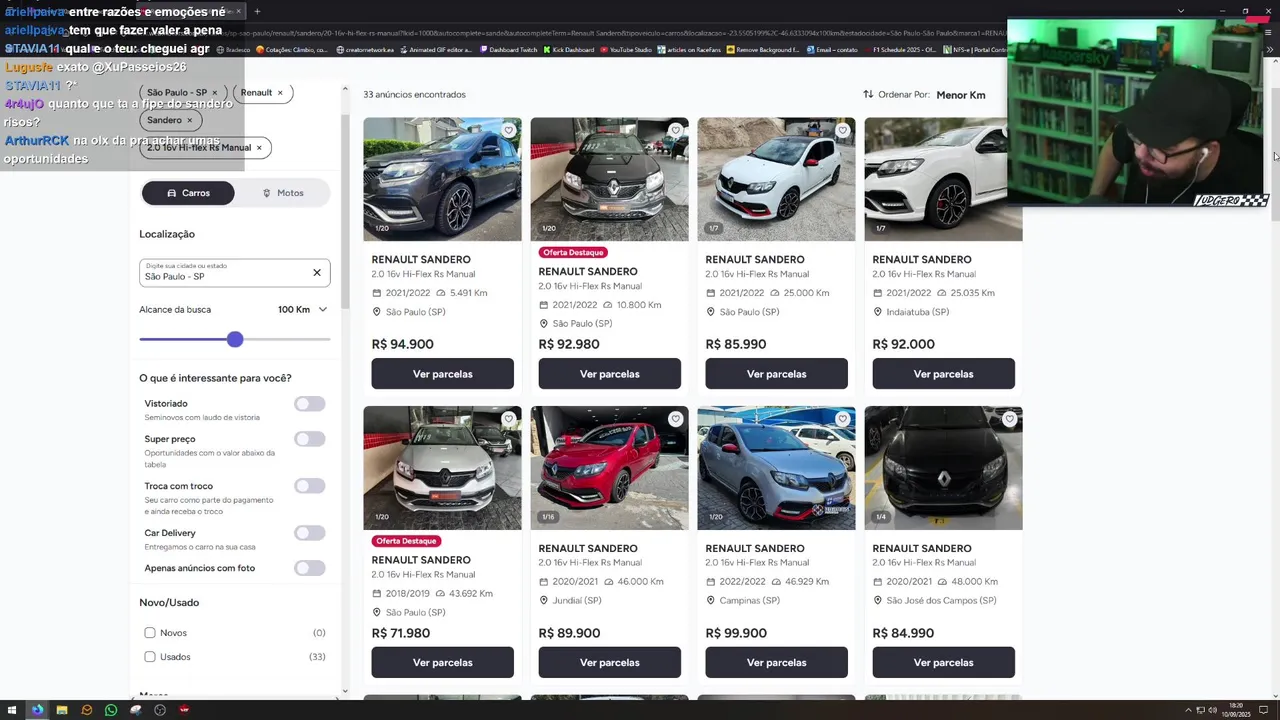Image resolution: width=1280 pixels, height=720 pixels.
Task: Clear the São Paulo - SP location field
Action: (317, 273)
